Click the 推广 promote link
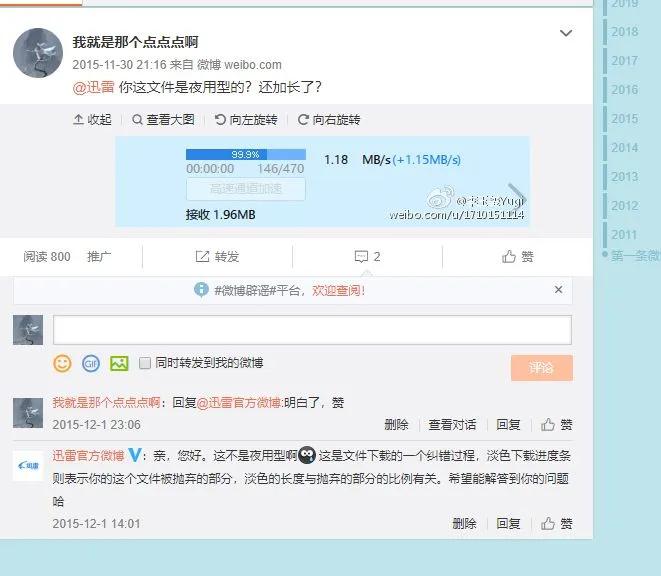This screenshot has height=576, width=661. coord(99,256)
